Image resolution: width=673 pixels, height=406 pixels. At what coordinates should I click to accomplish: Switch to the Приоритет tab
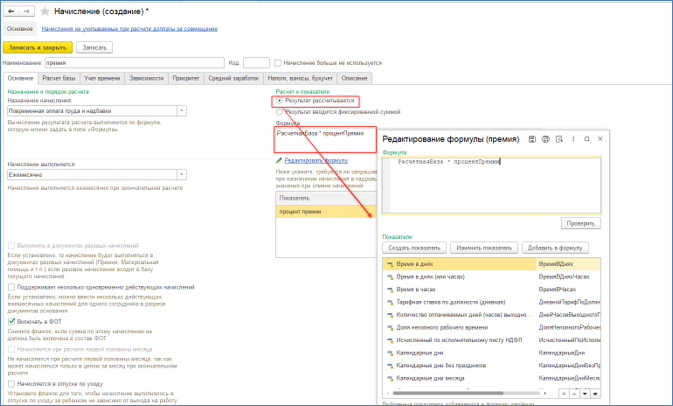click(186, 78)
